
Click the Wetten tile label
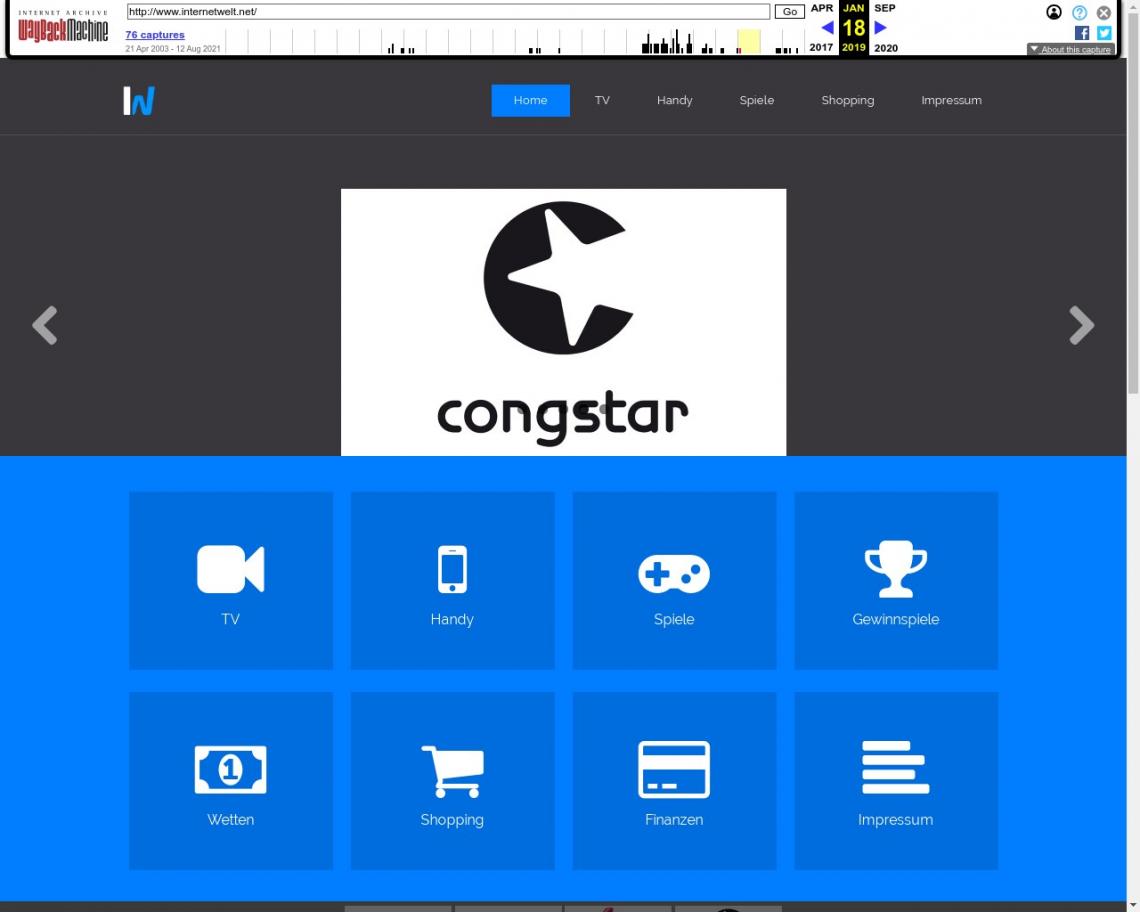coord(230,820)
